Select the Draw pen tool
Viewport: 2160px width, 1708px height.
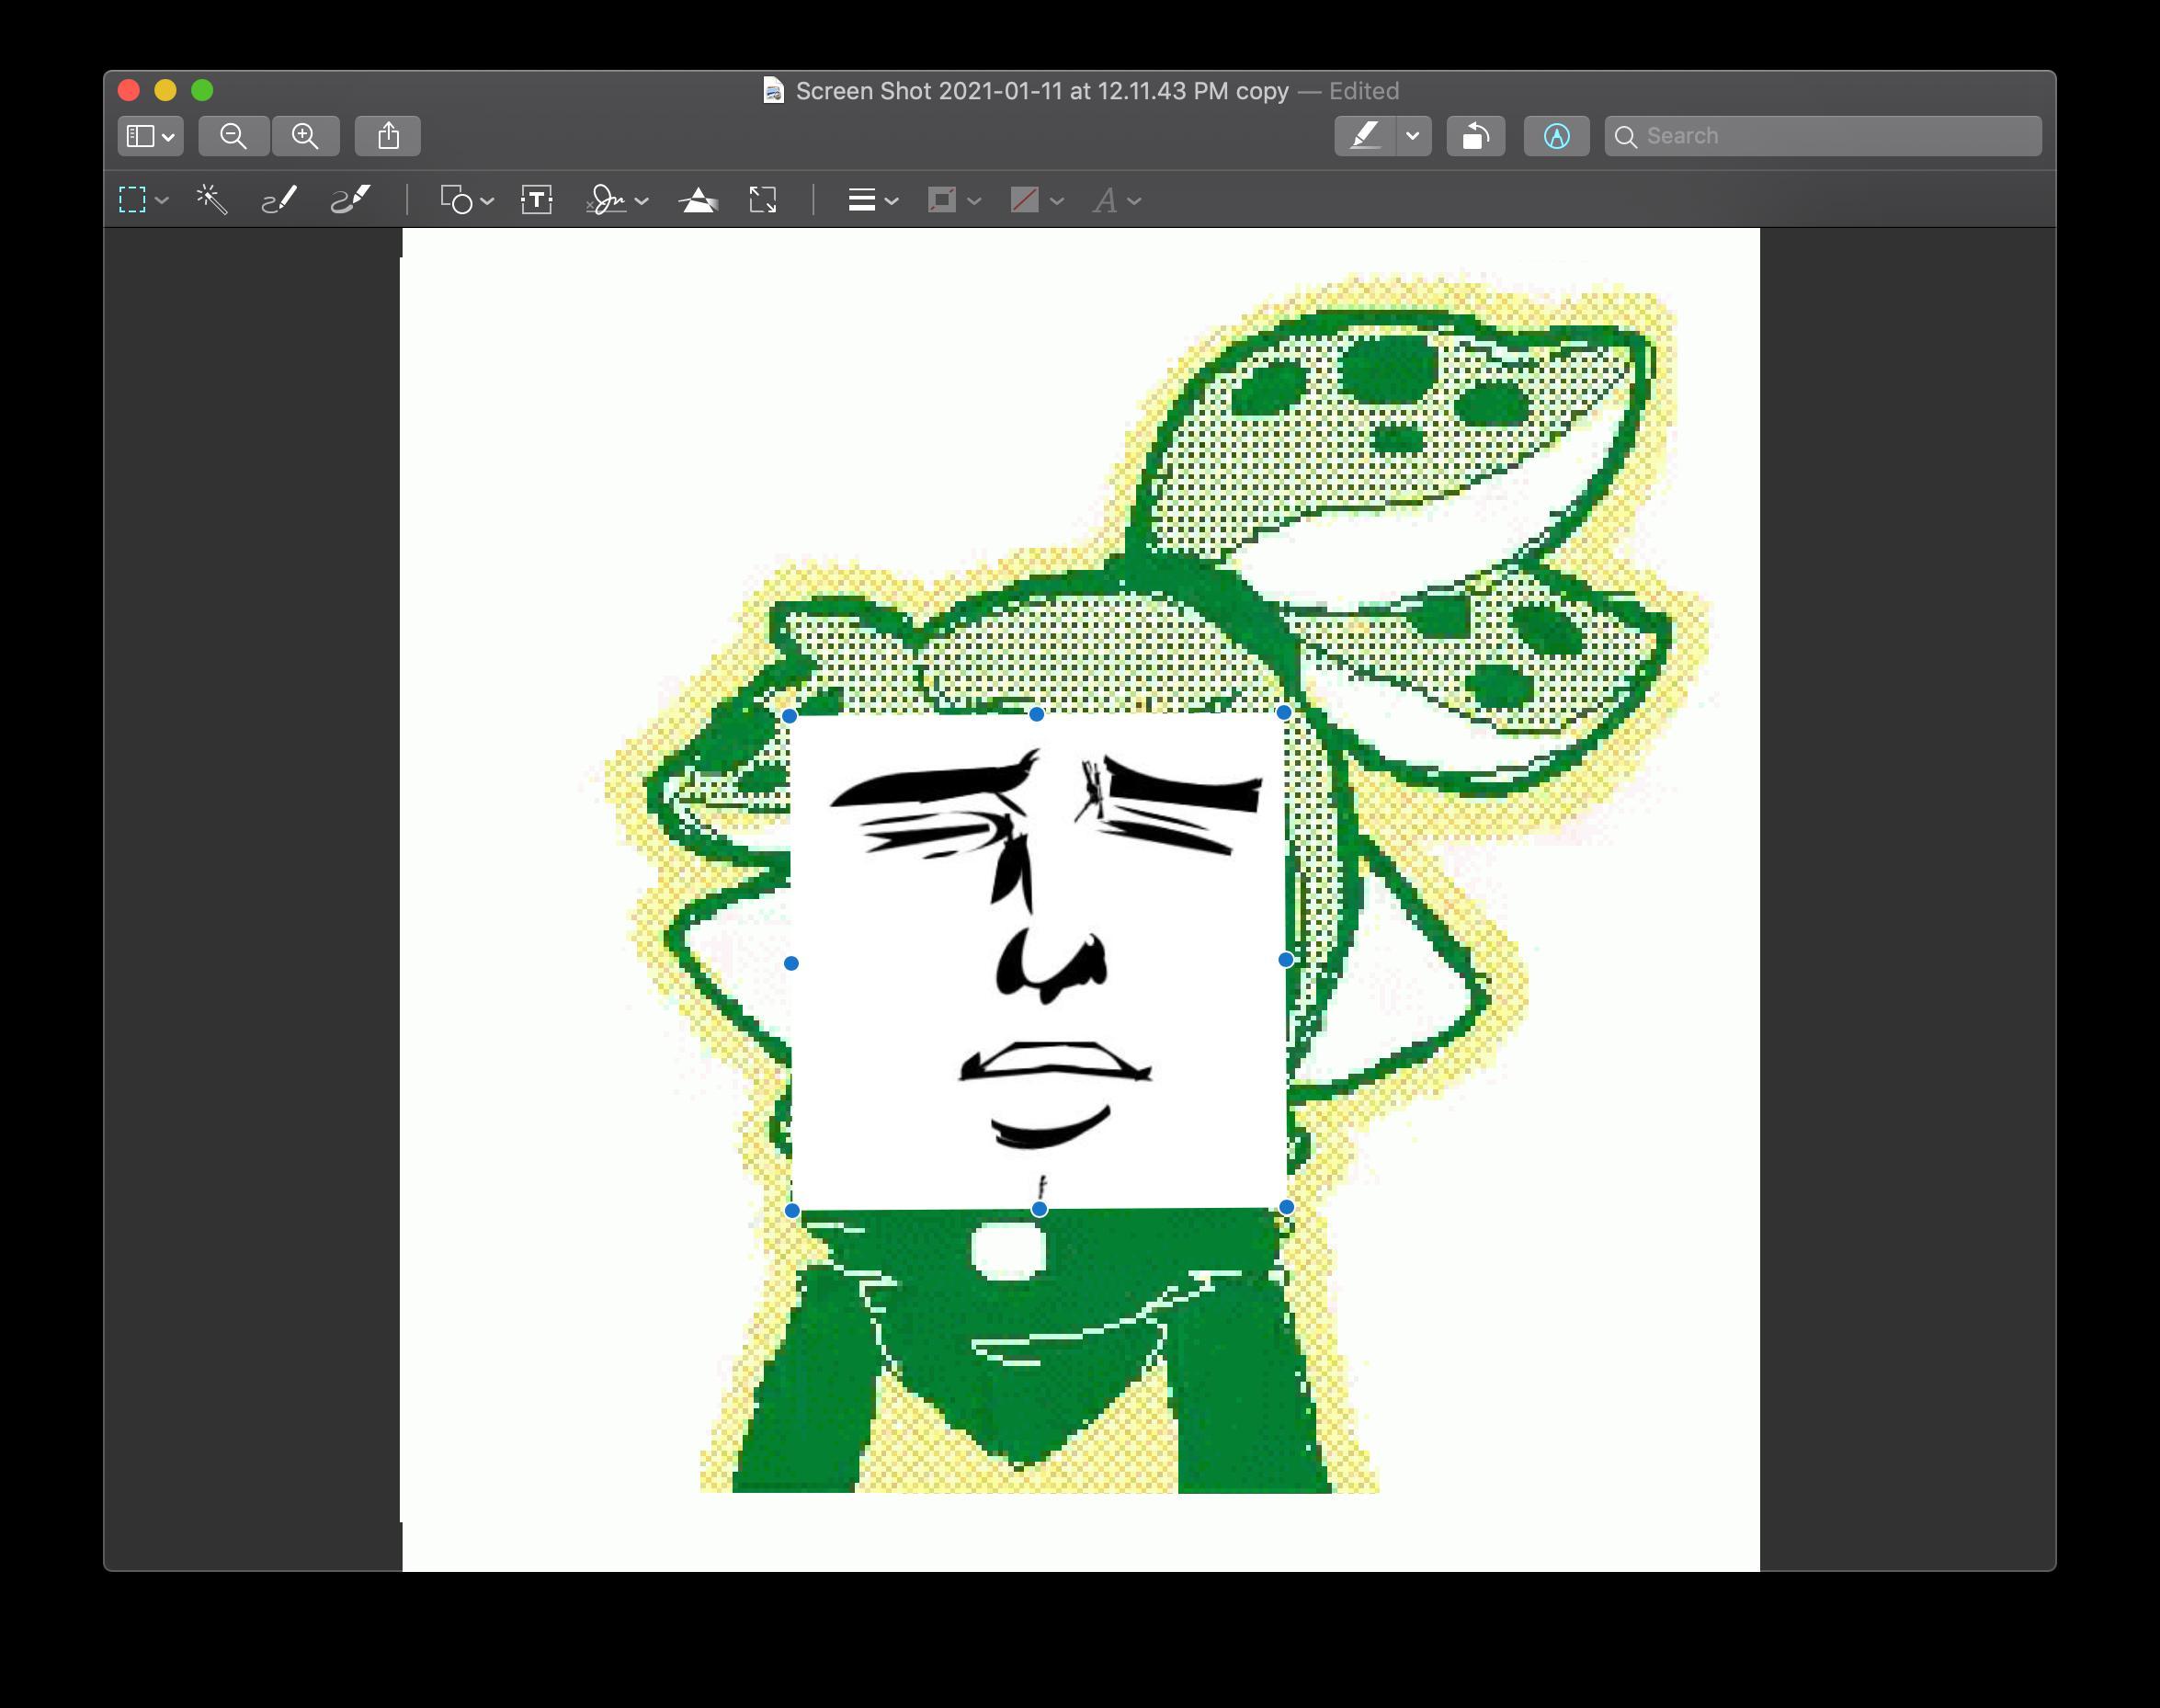point(350,200)
